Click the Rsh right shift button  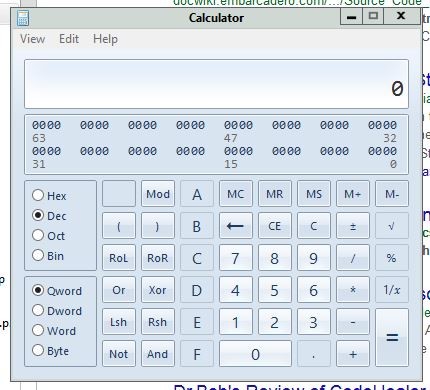[x=158, y=322]
